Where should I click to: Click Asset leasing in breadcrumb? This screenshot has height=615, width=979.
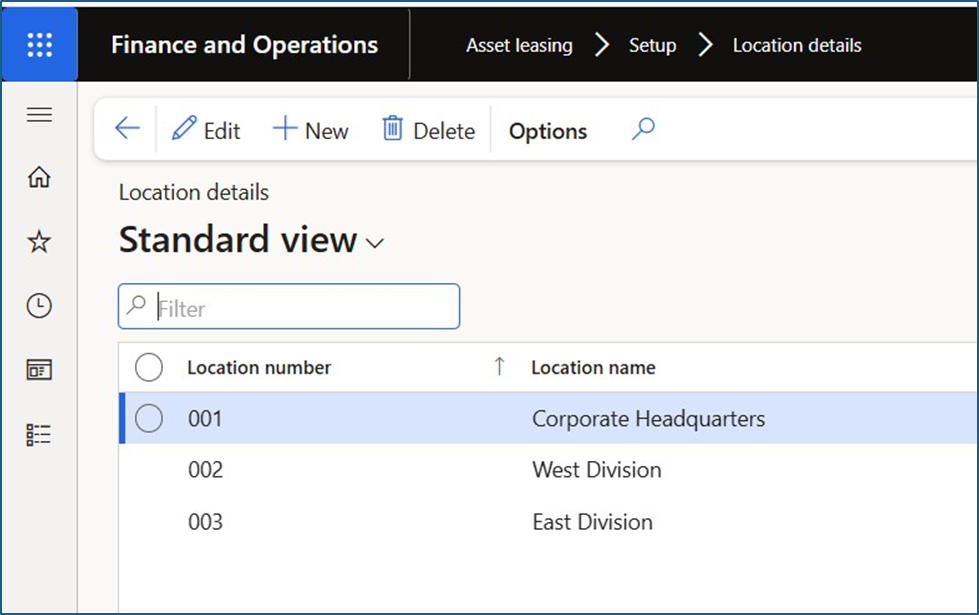(x=519, y=46)
